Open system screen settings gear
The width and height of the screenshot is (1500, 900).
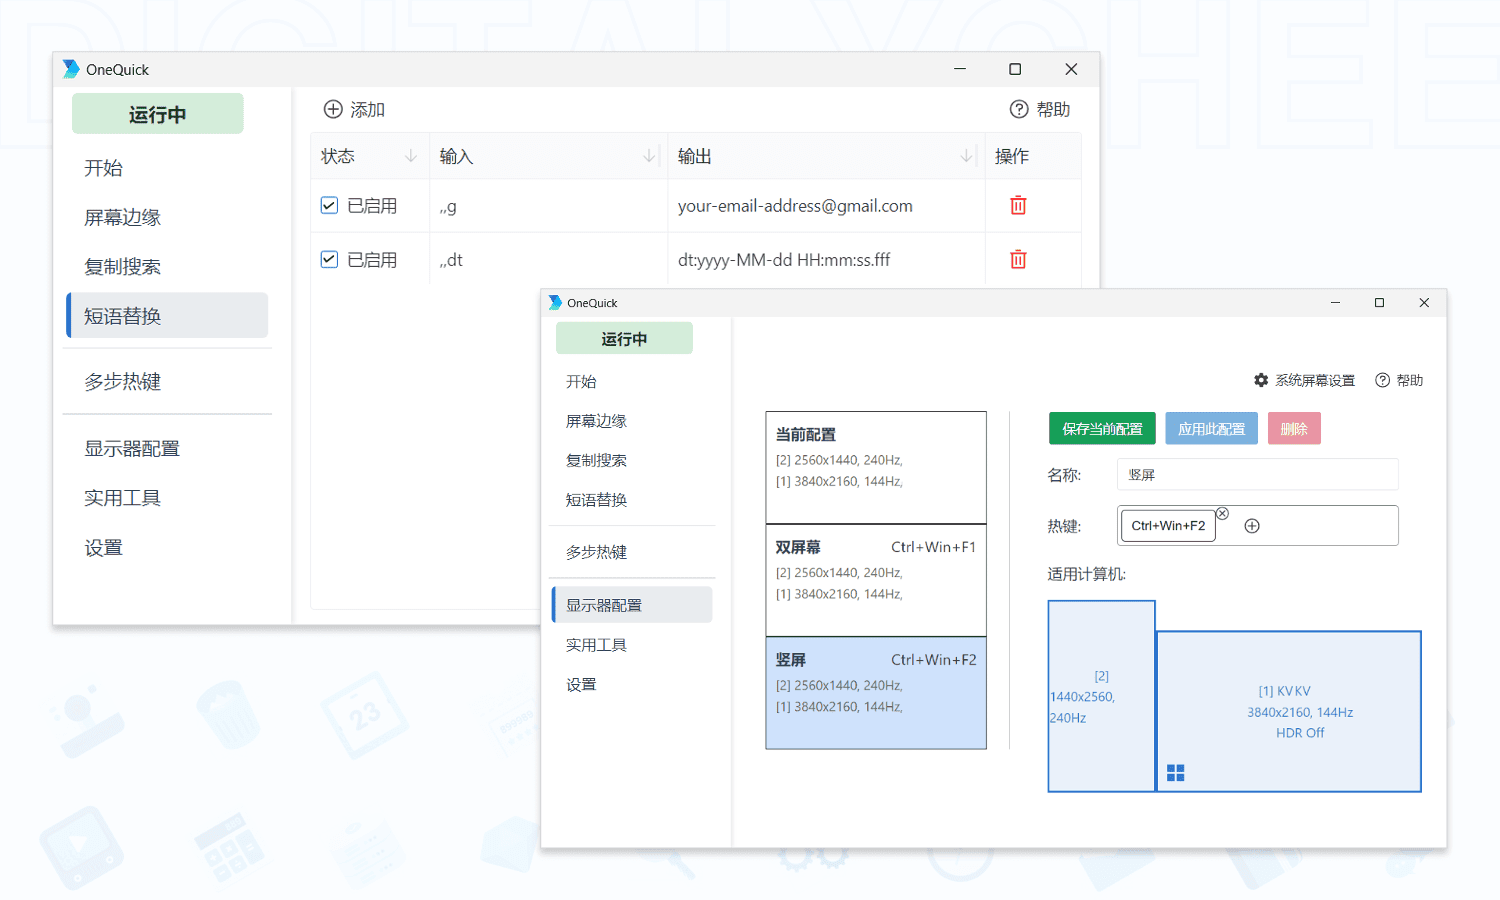pos(1262,380)
